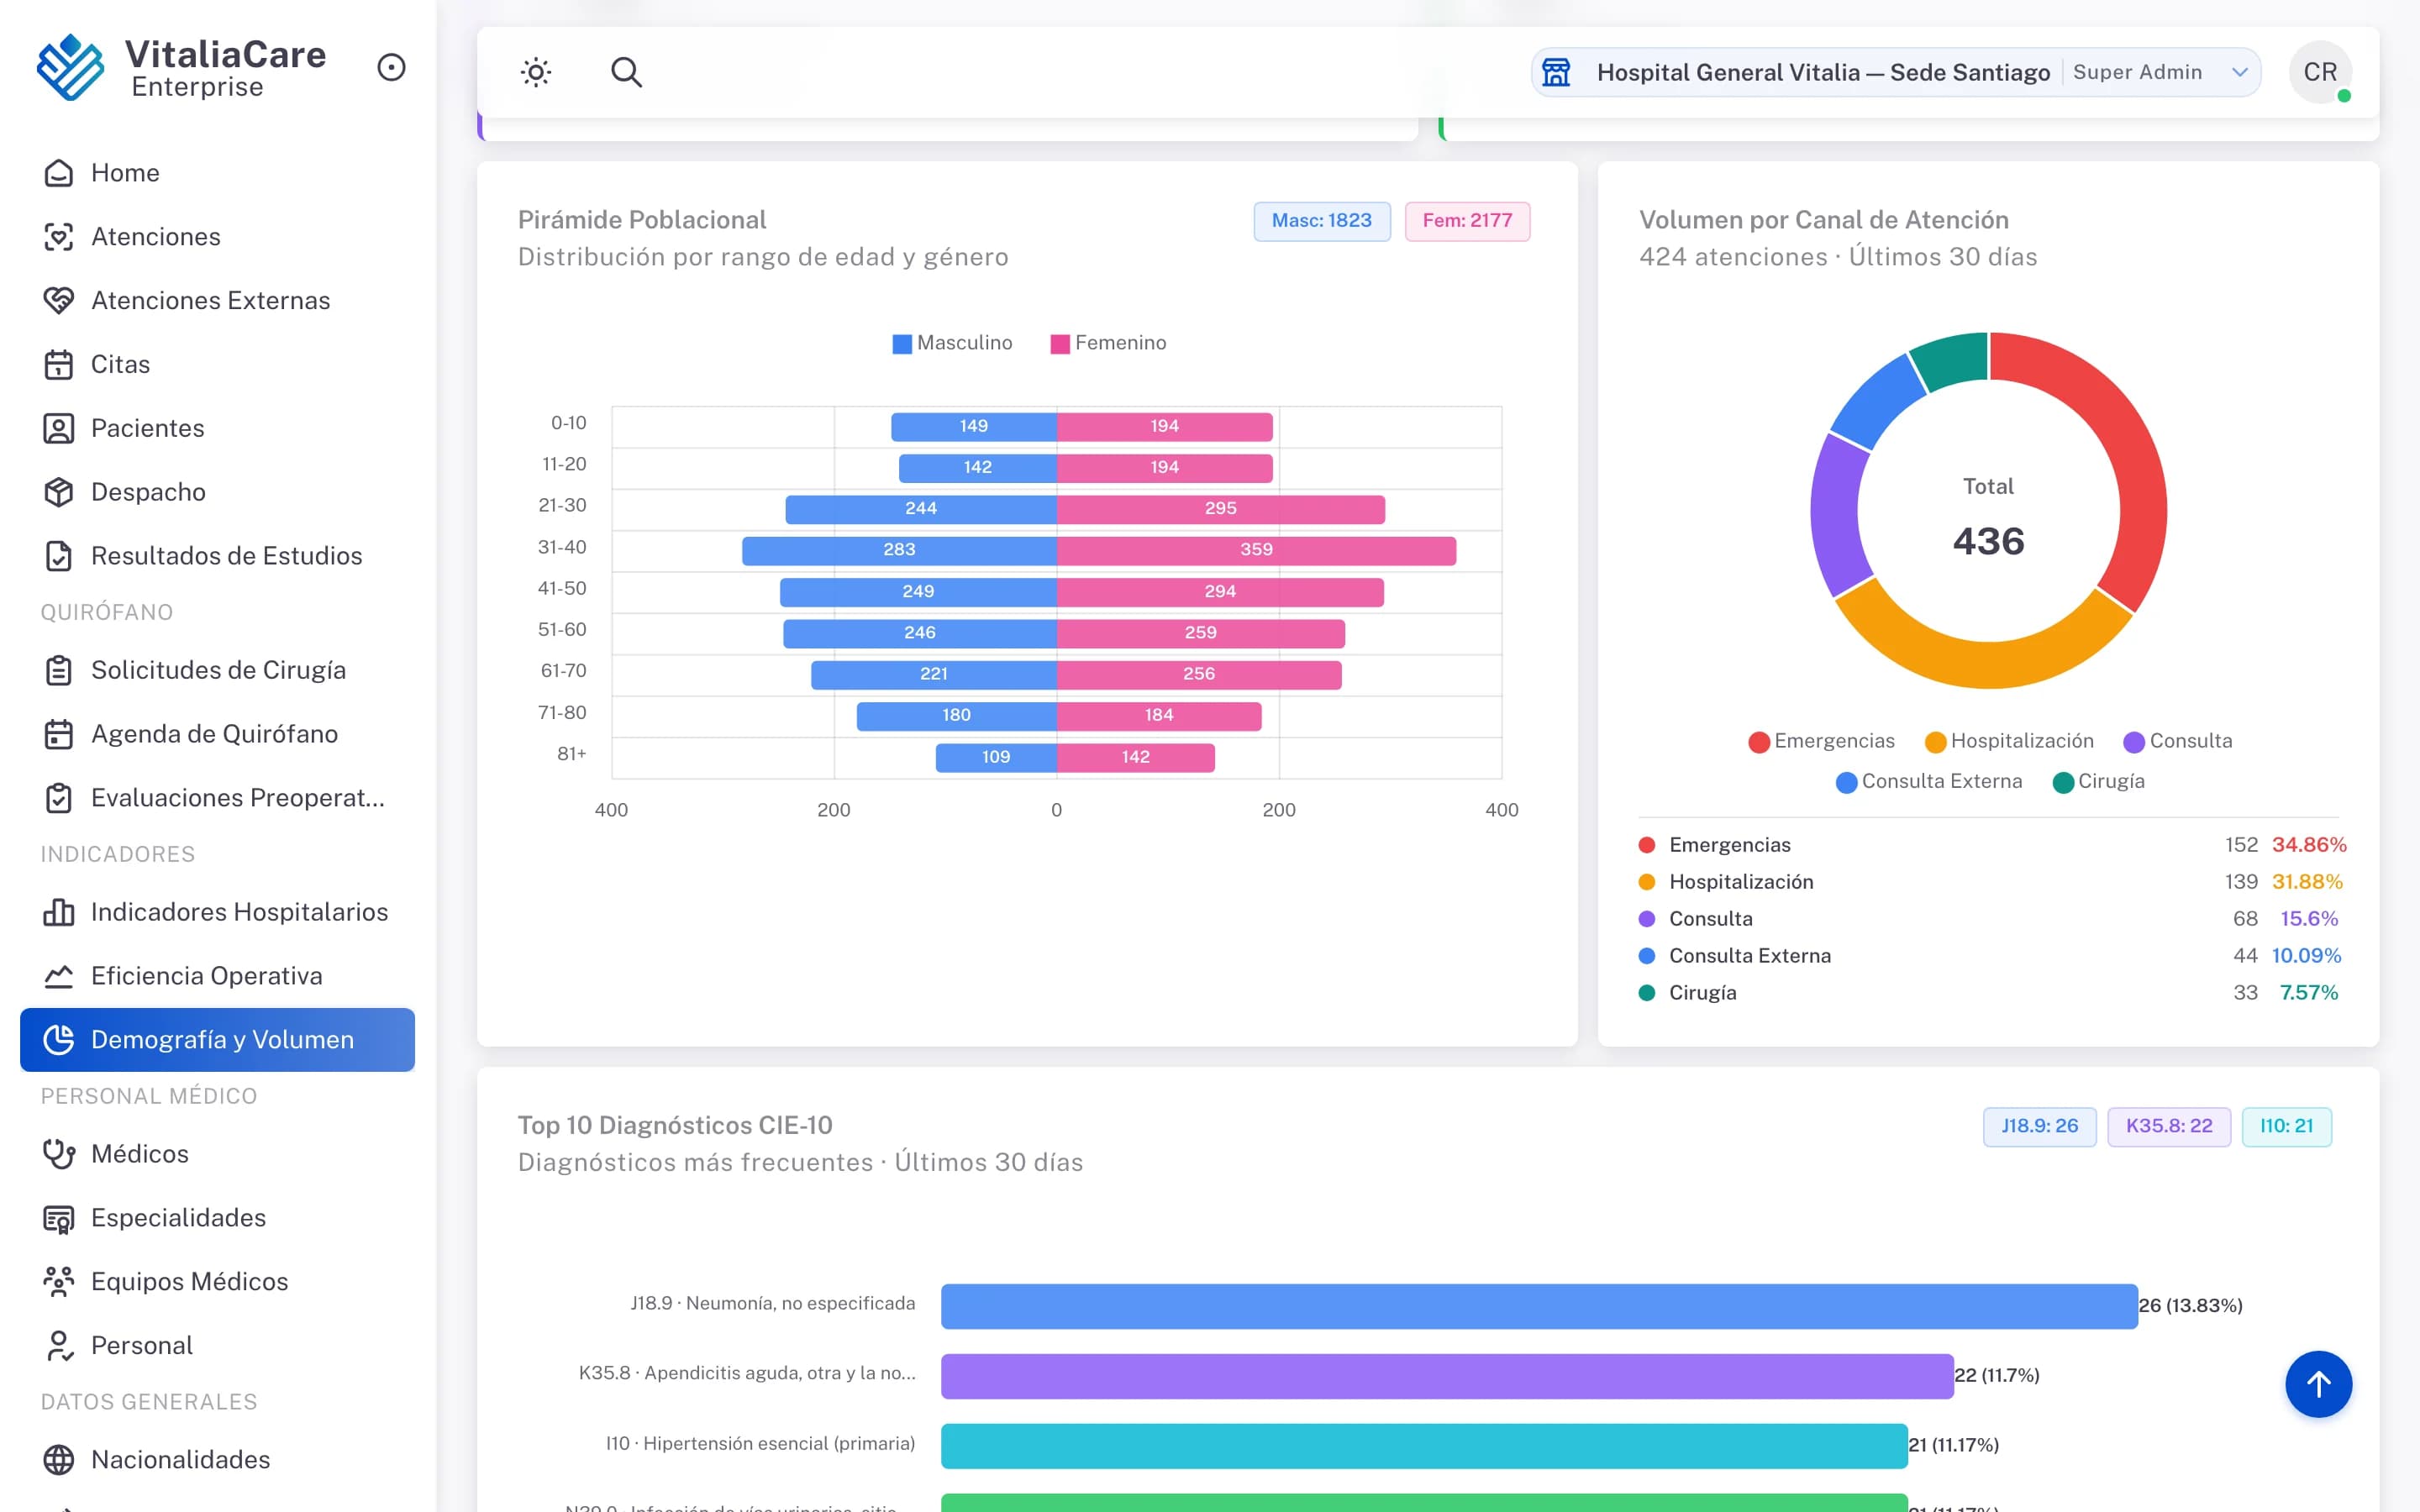Screen dimensions: 2420x1512
Task: Click the Médicos stethoscope icon
Action: pyautogui.click(x=59, y=1154)
